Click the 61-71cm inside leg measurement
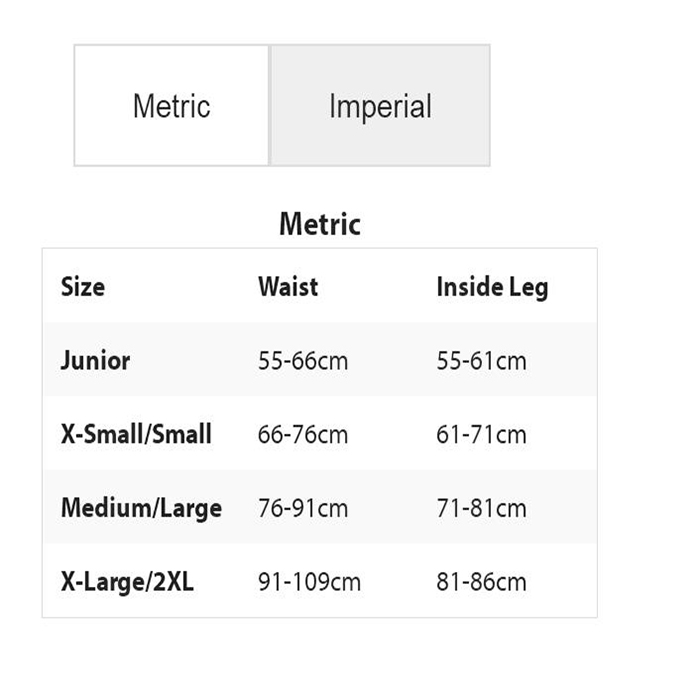The width and height of the screenshot is (700, 700). tap(481, 435)
